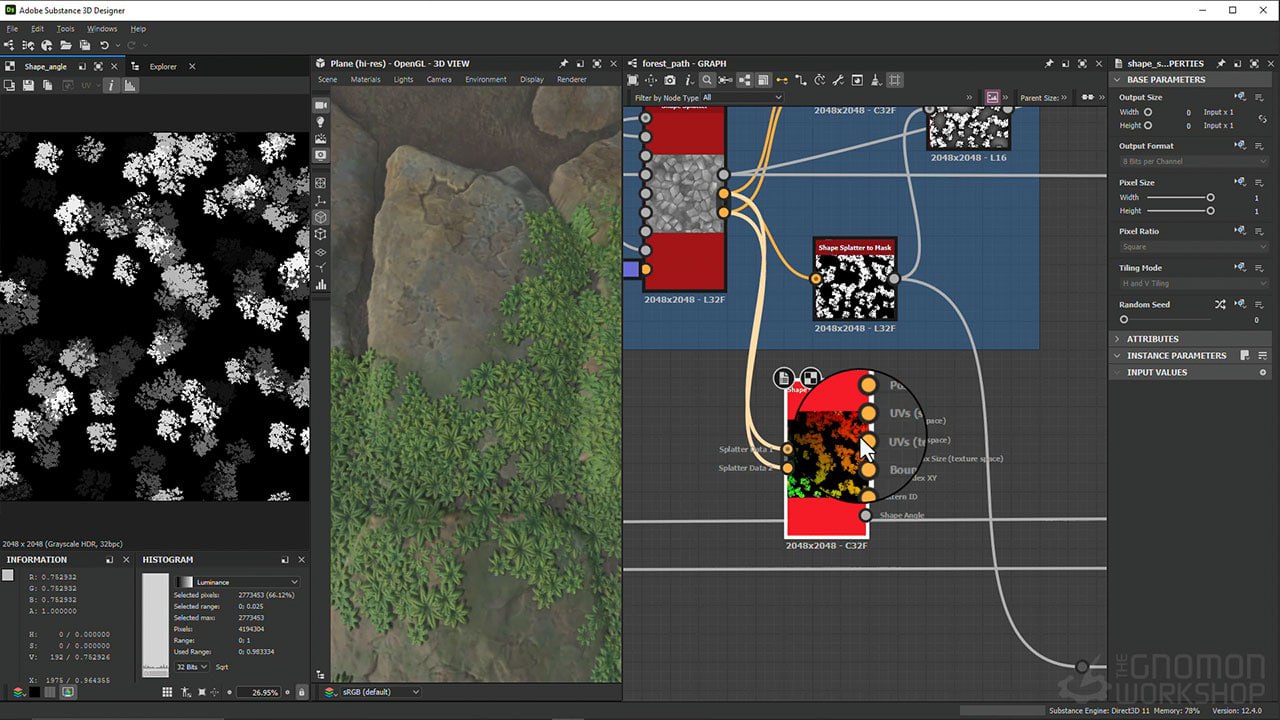Close the Shape_angle tab
1280x720 pixels.
[116, 66]
